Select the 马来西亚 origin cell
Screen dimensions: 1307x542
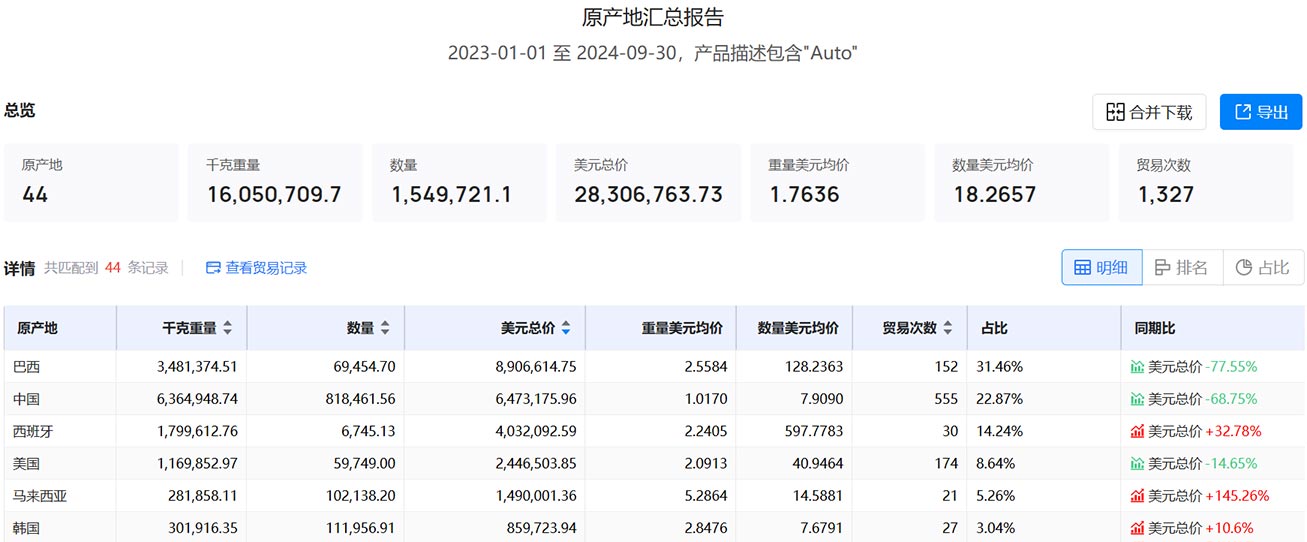pos(60,496)
